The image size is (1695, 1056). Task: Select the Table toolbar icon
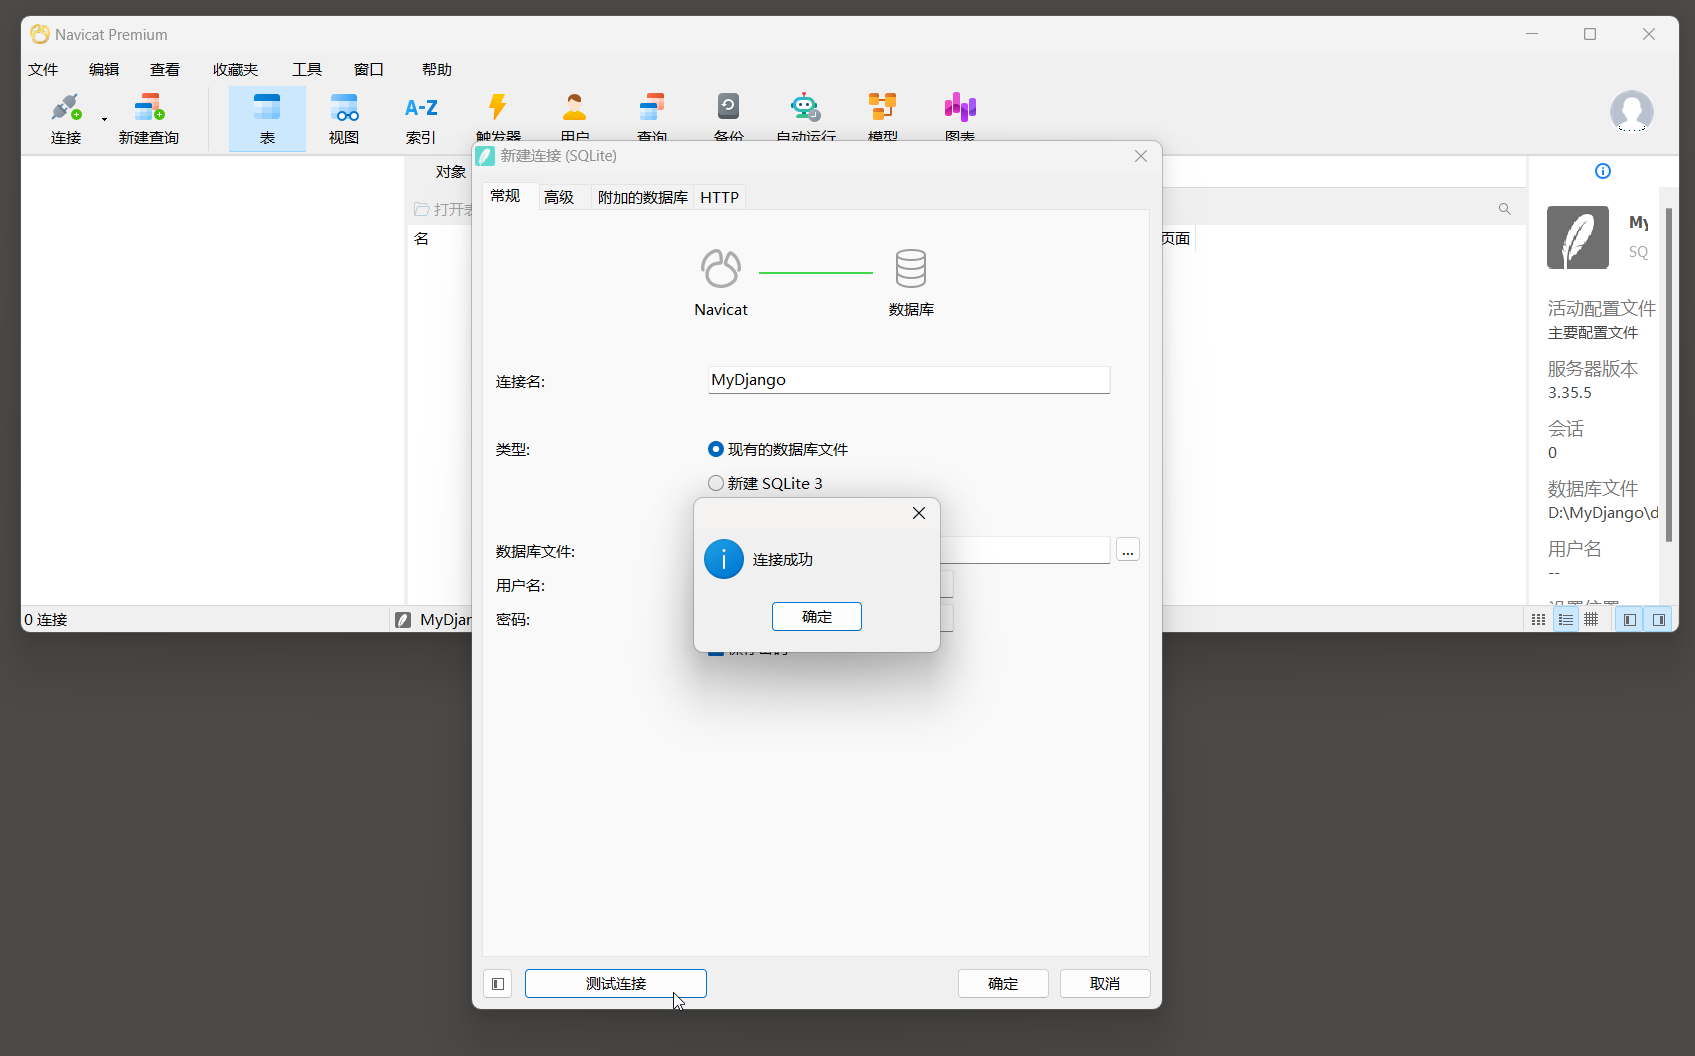(x=267, y=118)
